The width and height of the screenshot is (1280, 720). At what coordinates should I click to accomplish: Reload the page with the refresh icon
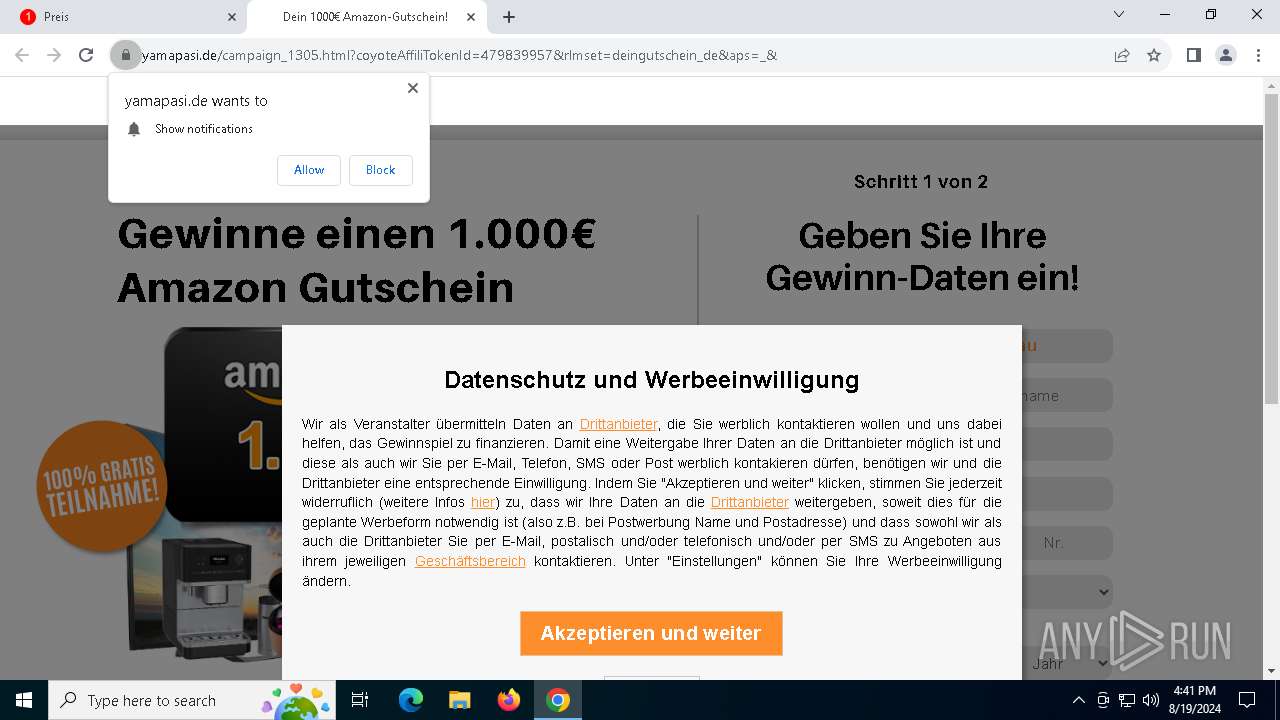click(86, 55)
